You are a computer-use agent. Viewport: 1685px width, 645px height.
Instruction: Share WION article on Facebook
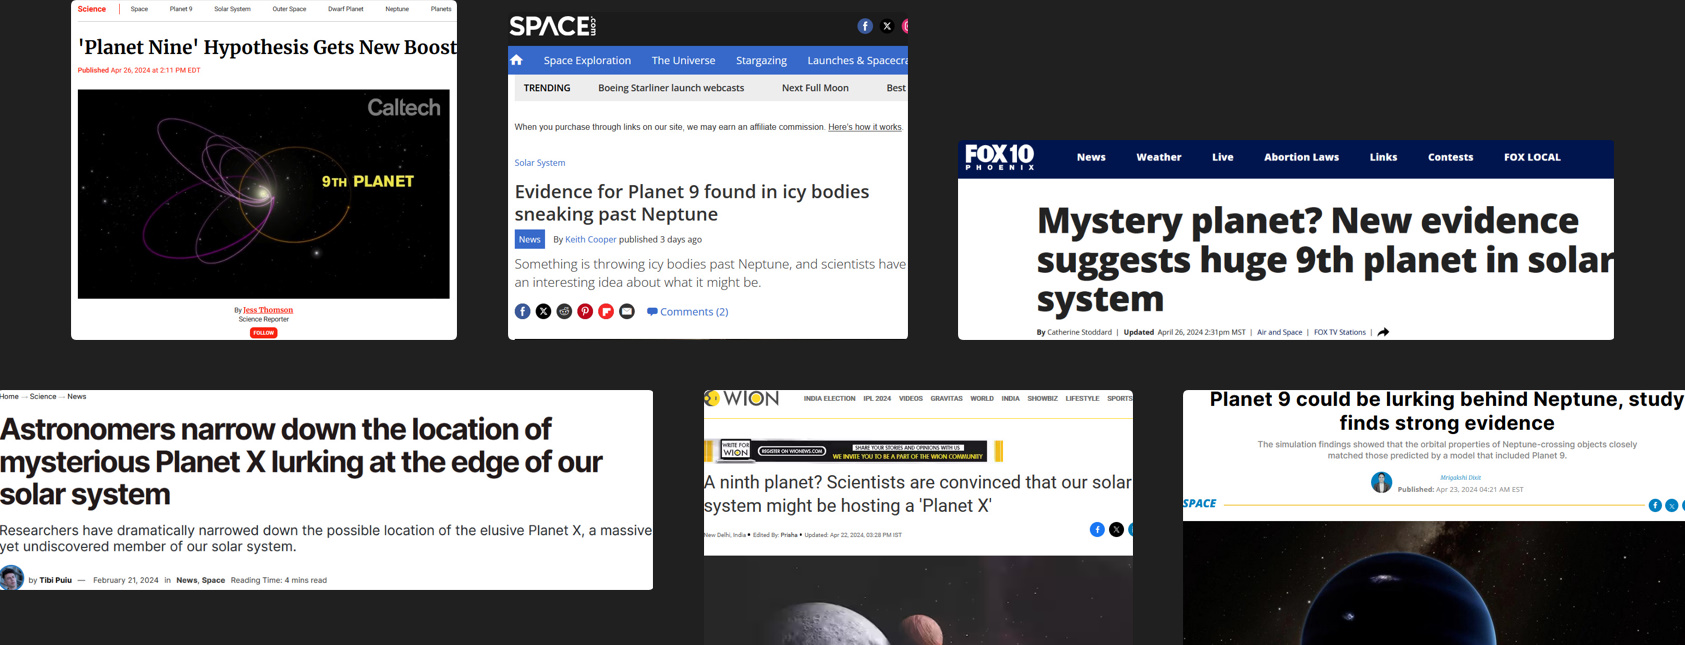click(1097, 529)
